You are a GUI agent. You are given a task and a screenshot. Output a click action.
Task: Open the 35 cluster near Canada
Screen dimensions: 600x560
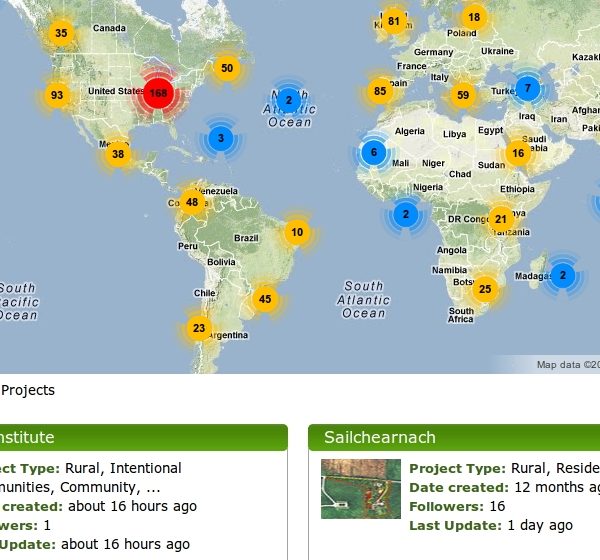tap(61, 33)
